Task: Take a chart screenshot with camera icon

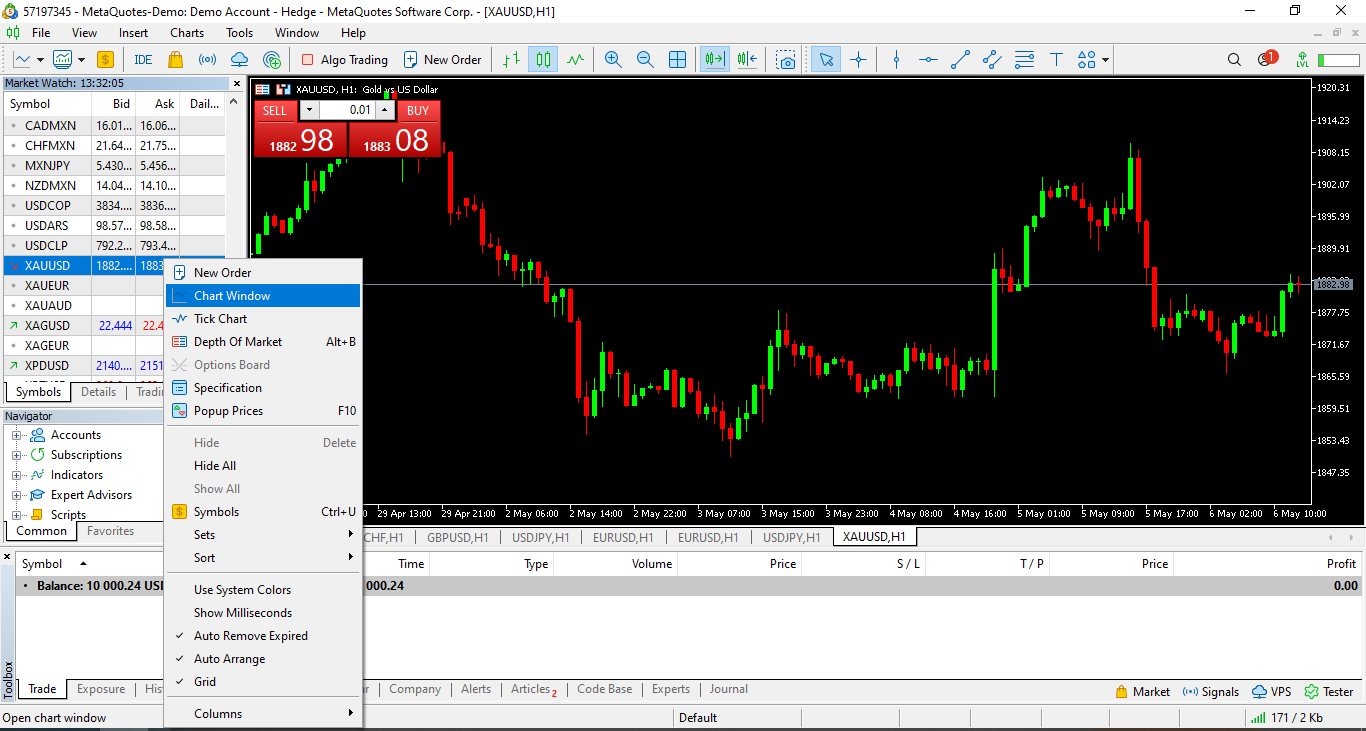Action: point(787,59)
